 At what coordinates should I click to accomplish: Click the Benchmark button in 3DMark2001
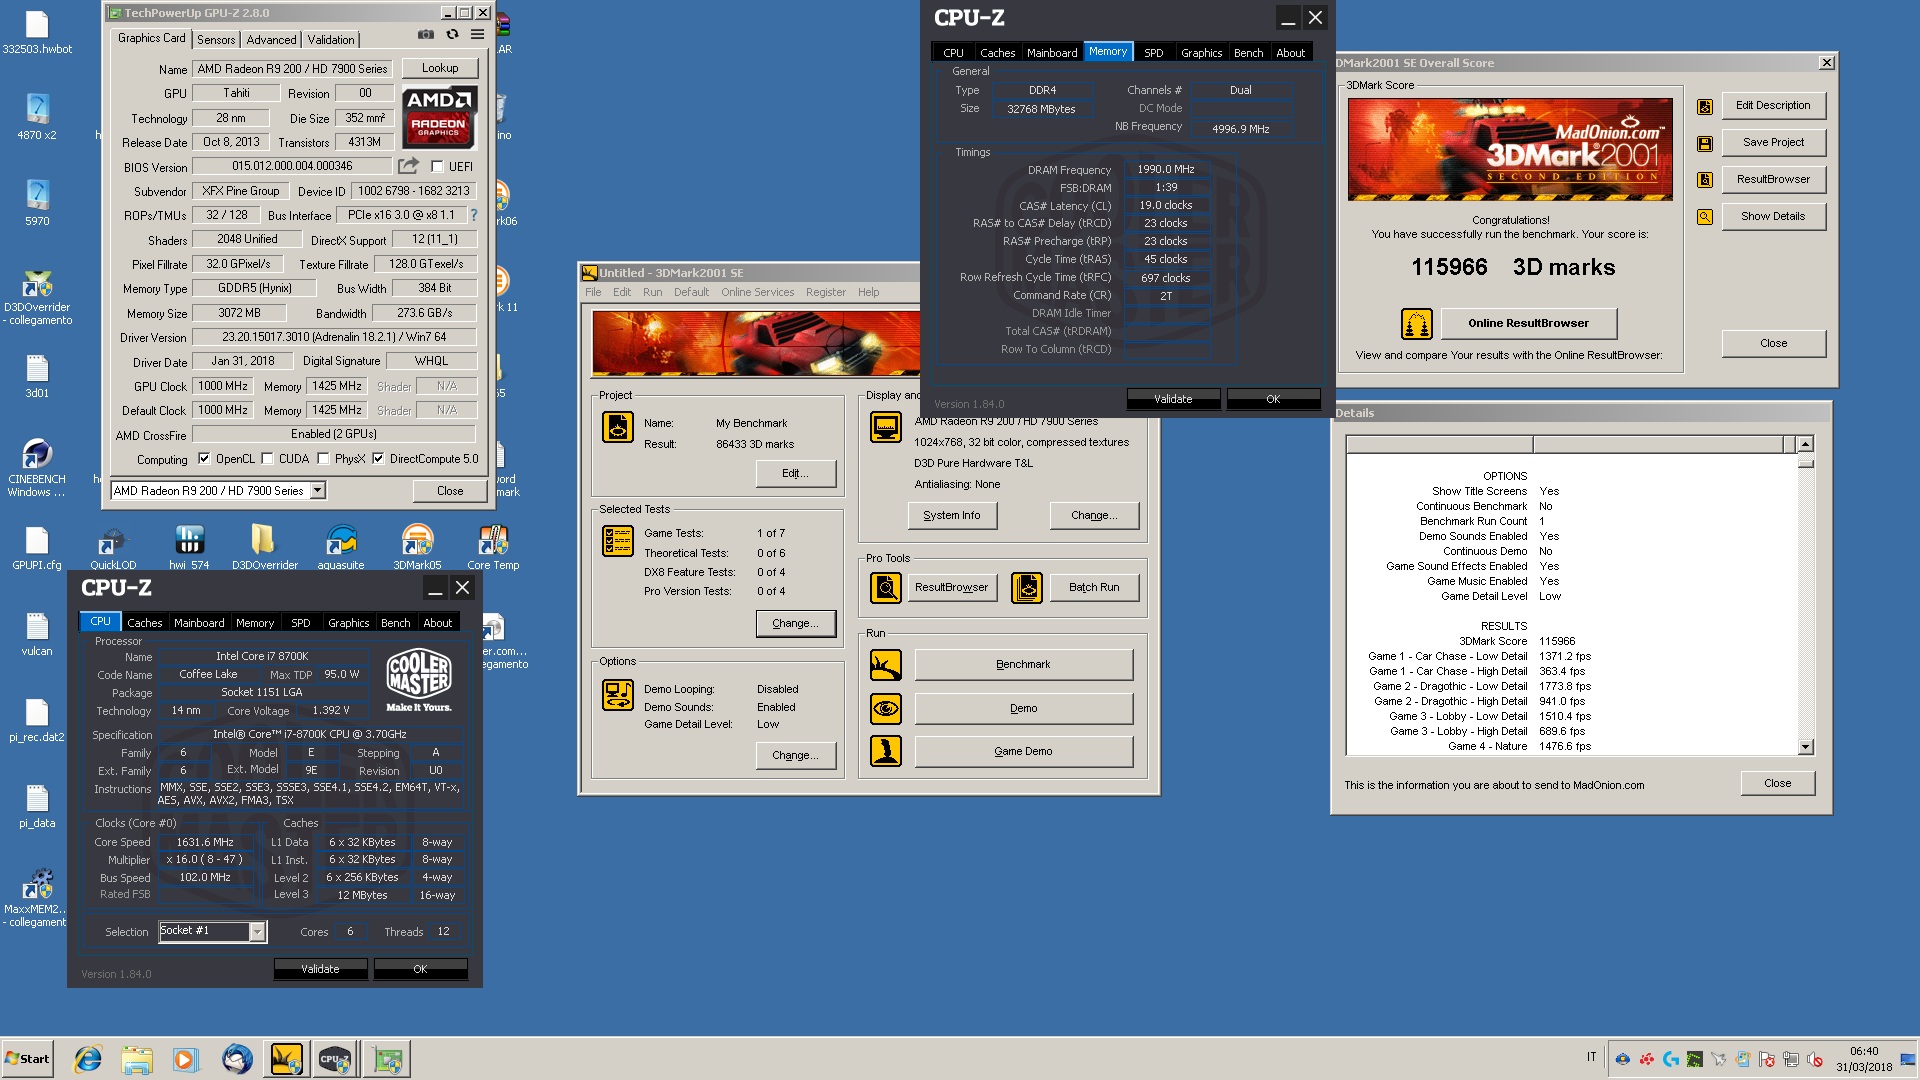1023,665
